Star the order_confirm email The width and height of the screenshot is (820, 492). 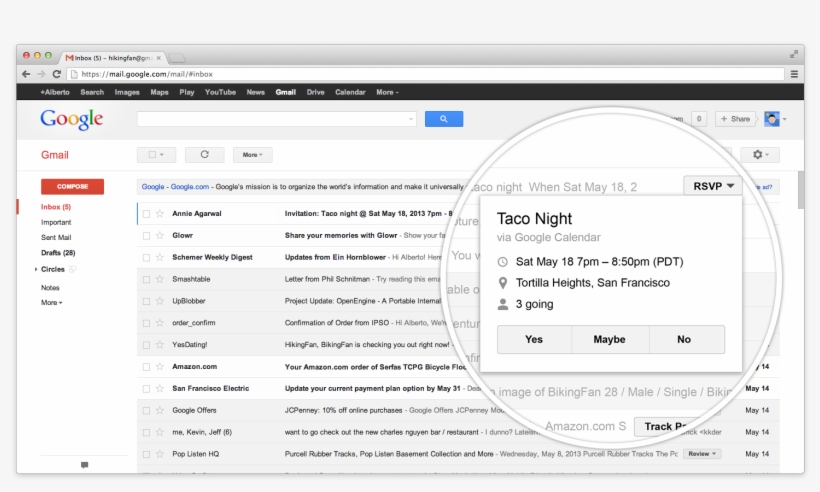point(160,323)
